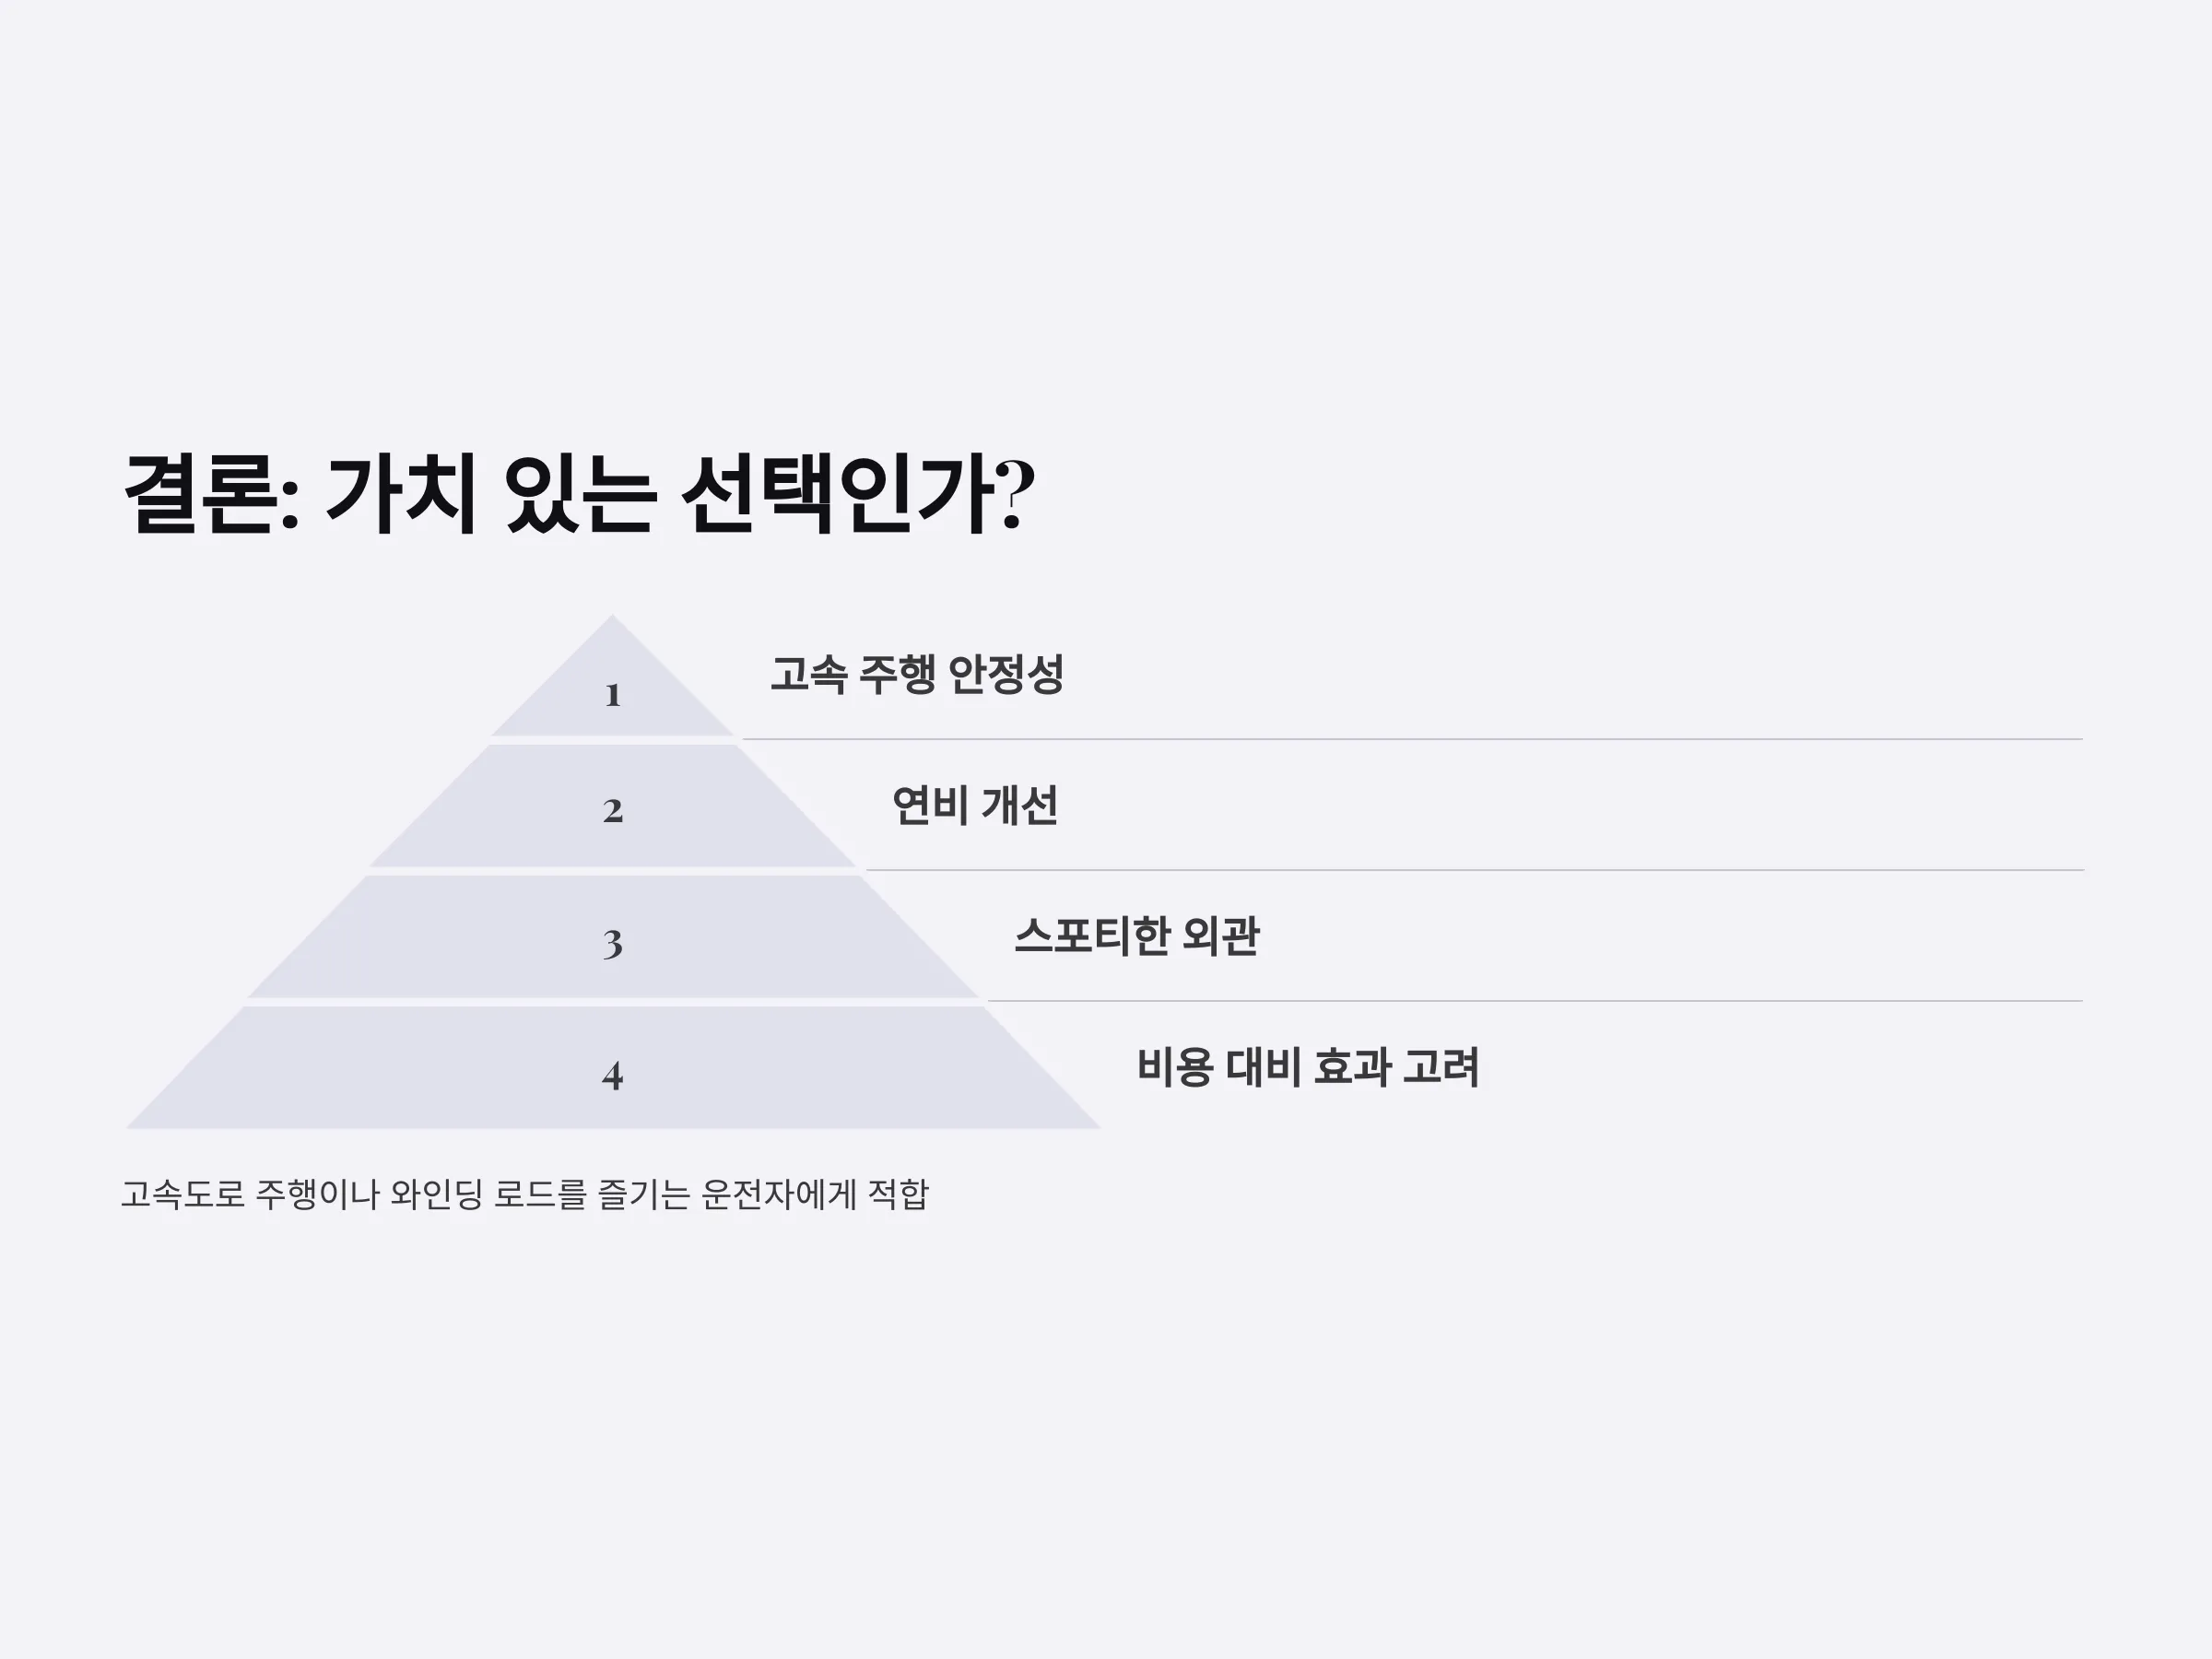Click the word '고려' in the fourth label
This screenshot has height=1659, width=2212.
coord(1441,1067)
